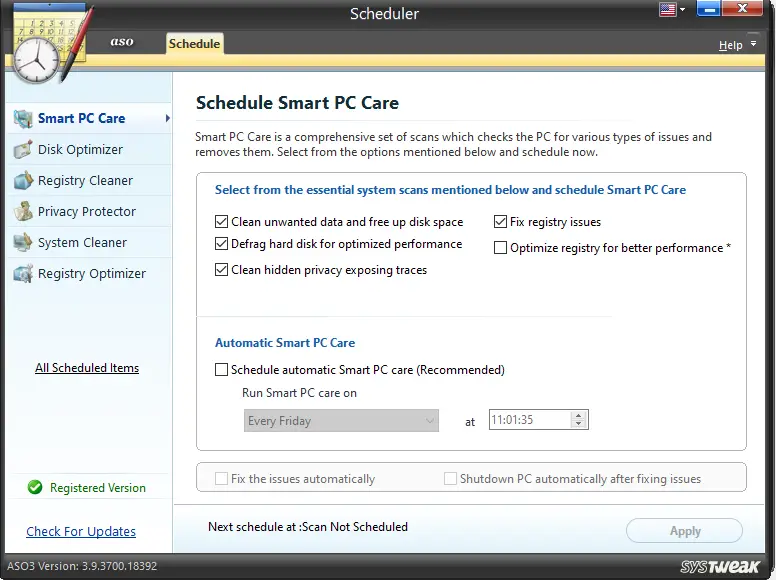Enable Optimize registry for better performance

(500, 247)
